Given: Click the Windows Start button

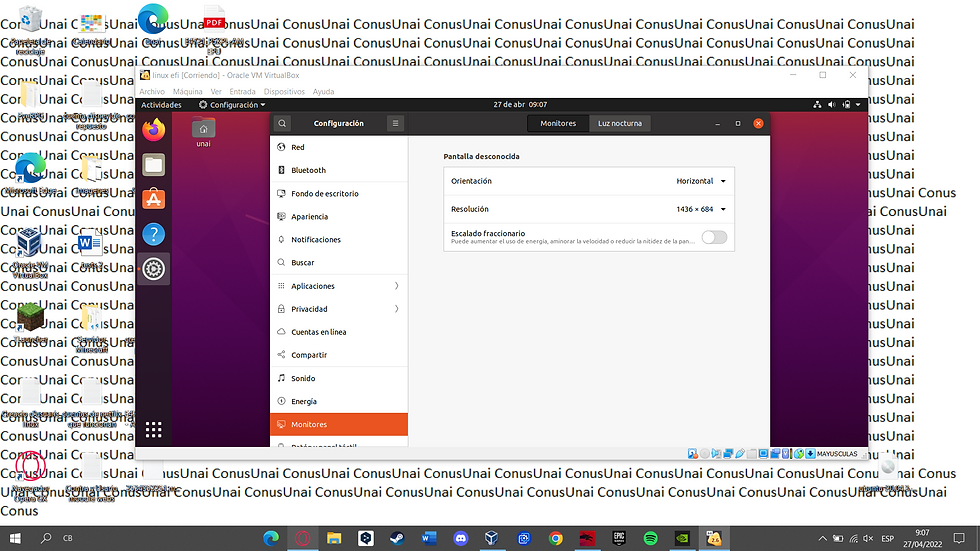Looking at the screenshot, I should point(15,538).
